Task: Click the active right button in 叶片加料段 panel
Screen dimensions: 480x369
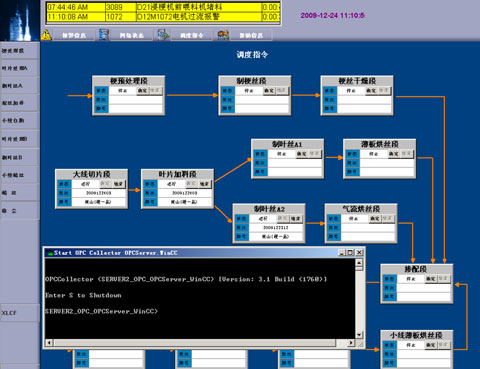Action: point(205,184)
